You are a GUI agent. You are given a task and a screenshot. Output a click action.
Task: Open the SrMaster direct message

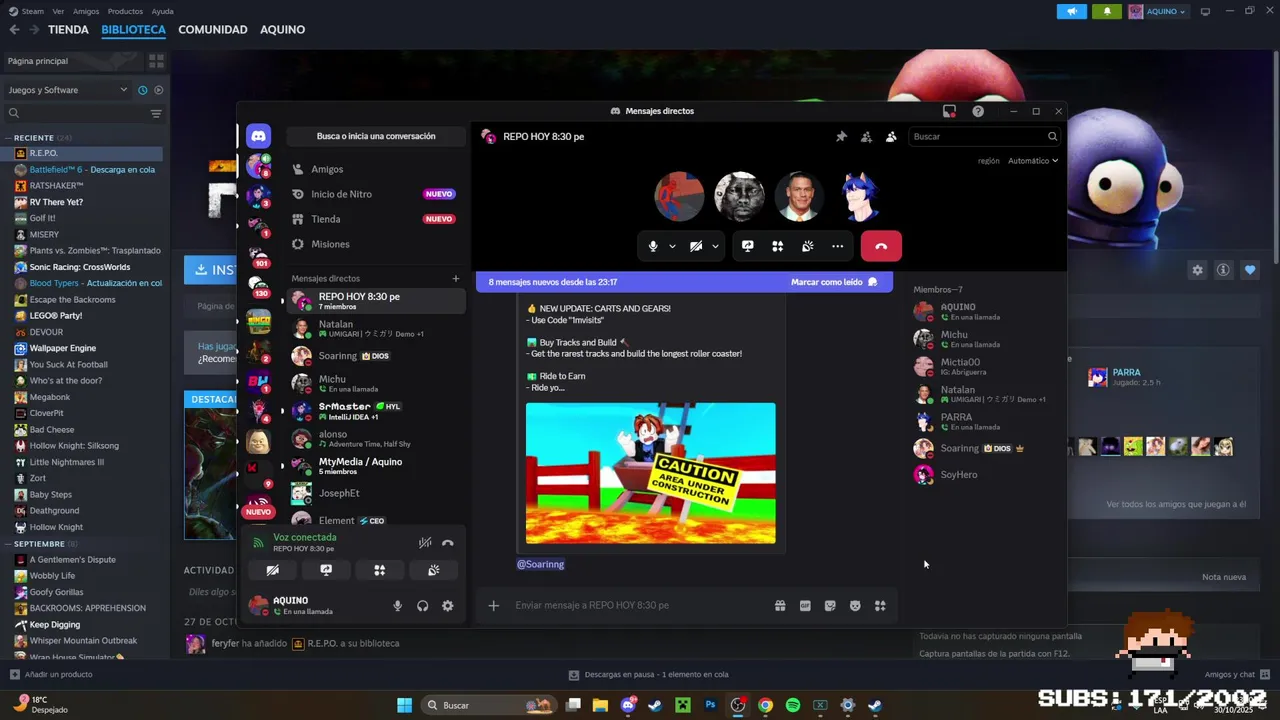coord(375,411)
